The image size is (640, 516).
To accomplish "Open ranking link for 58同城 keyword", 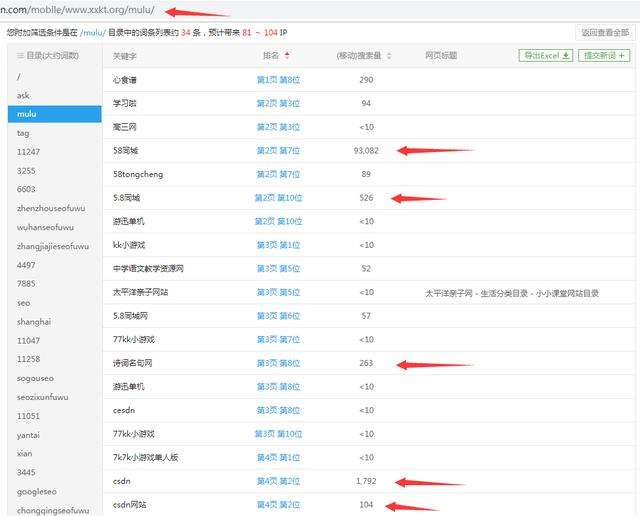I will click(278, 150).
